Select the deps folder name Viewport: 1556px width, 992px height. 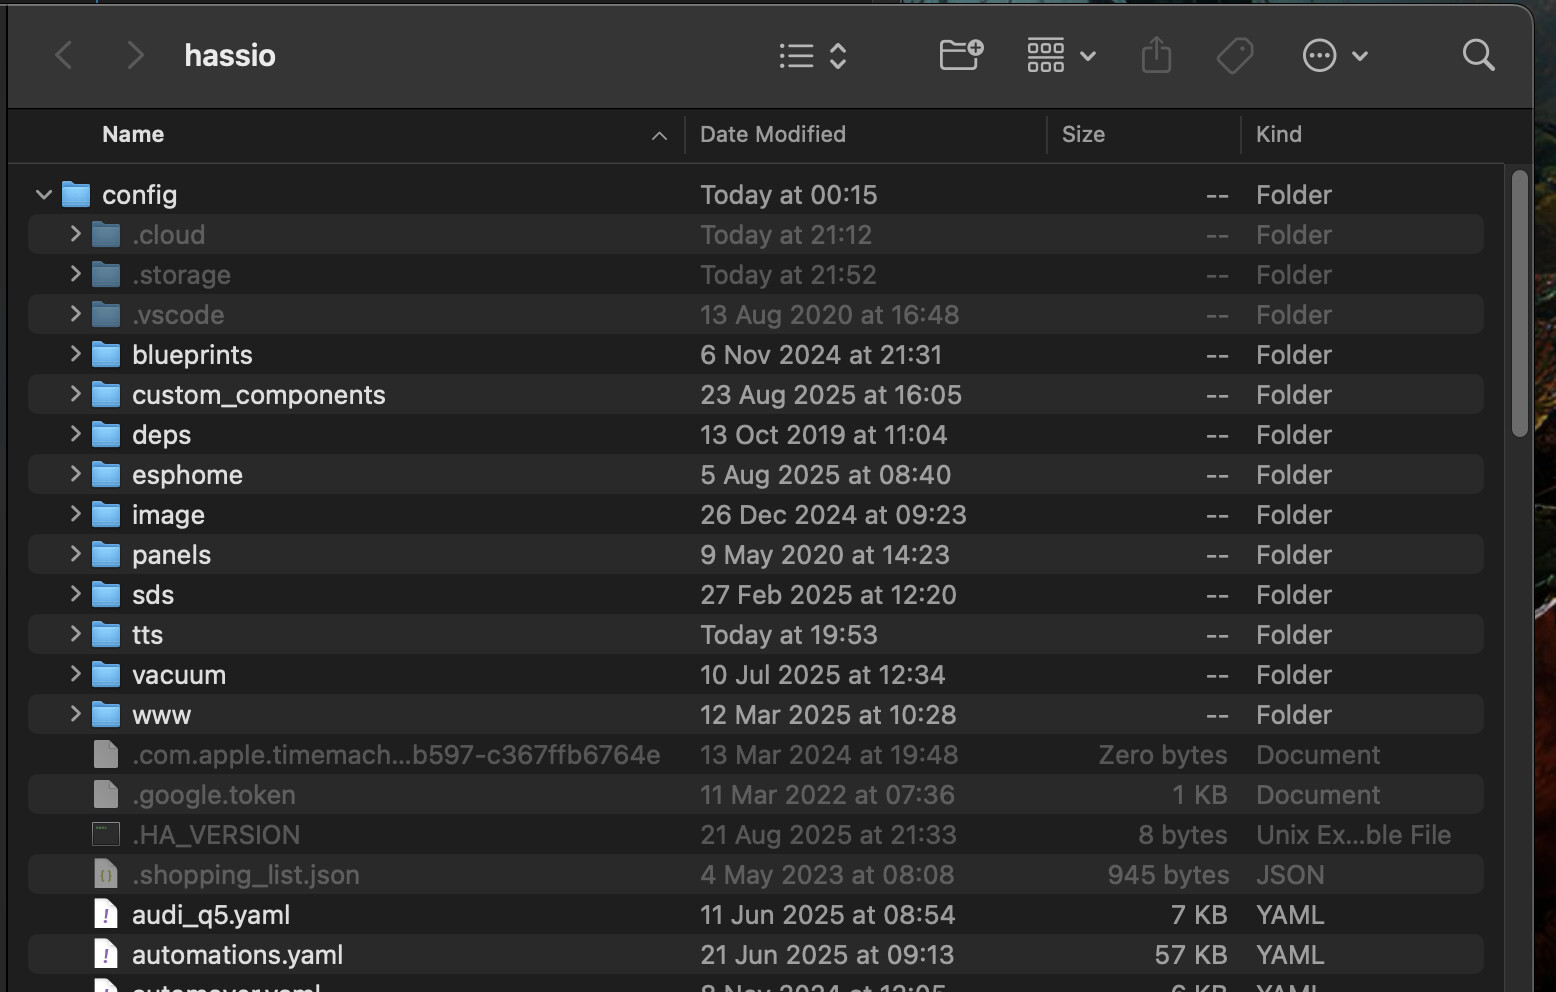pos(162,435)
